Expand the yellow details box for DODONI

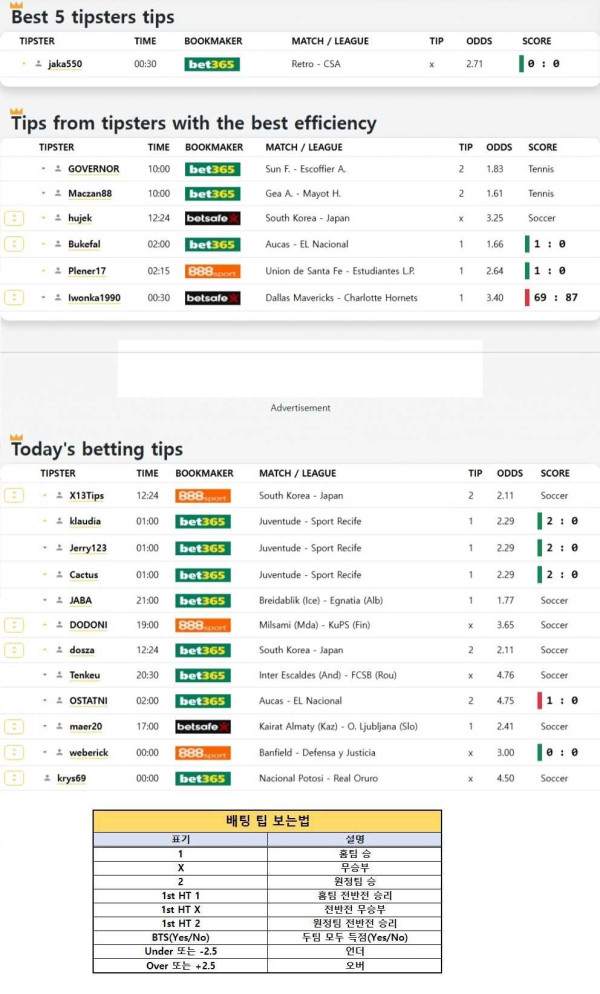(14, 624)
